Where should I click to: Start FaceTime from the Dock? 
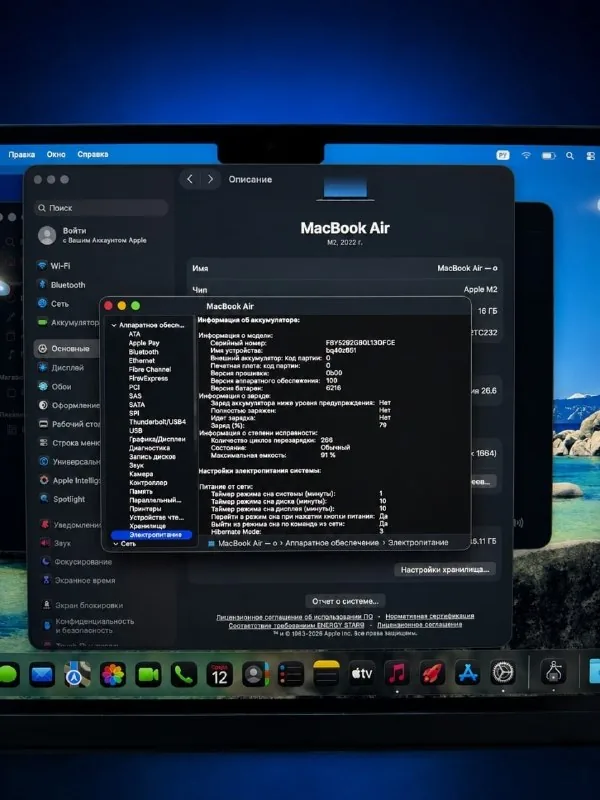[148, 675]
